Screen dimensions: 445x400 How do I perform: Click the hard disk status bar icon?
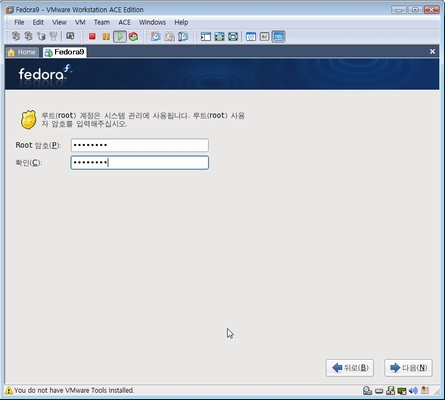(379, 391)
